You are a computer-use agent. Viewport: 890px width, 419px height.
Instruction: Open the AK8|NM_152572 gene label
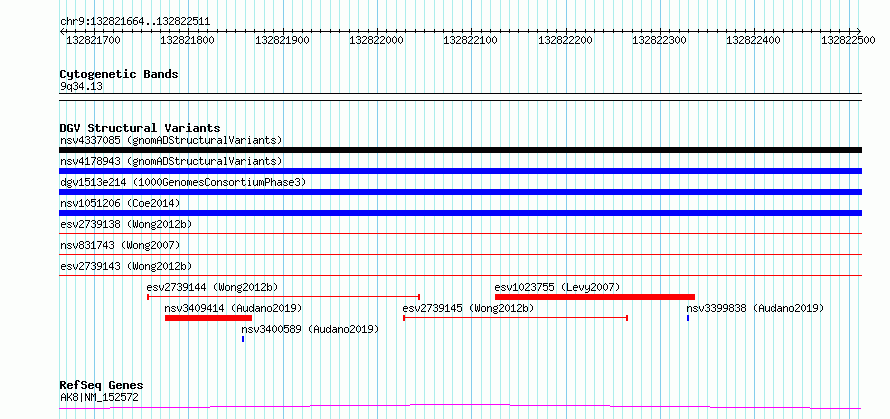point(99,398)
